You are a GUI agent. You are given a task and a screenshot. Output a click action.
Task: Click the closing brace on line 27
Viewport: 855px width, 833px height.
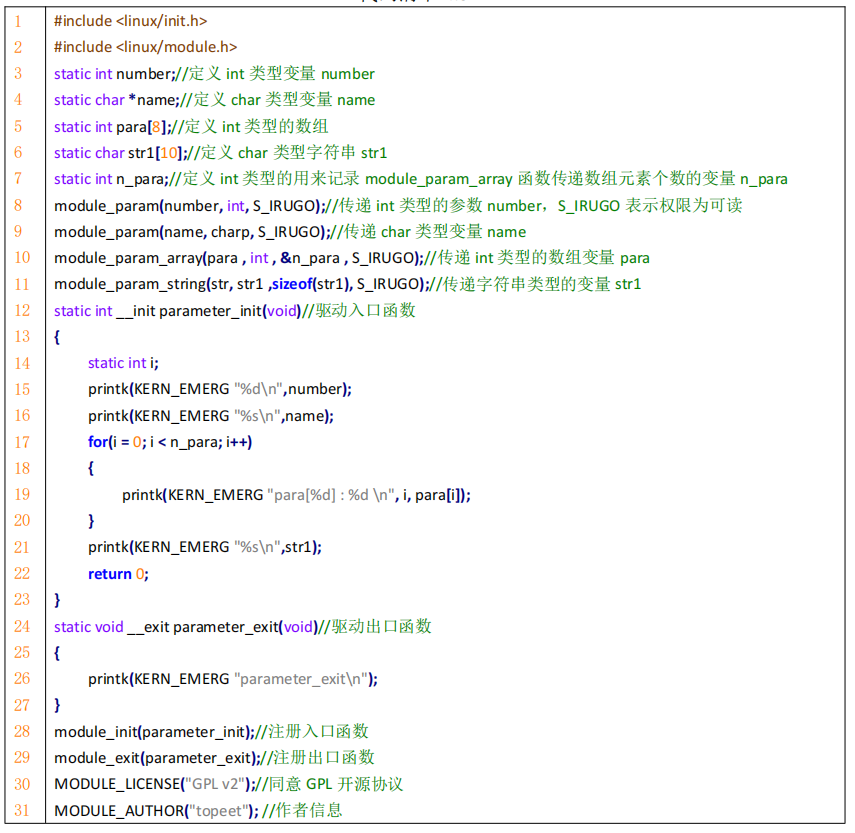click(x=57, y=705)
